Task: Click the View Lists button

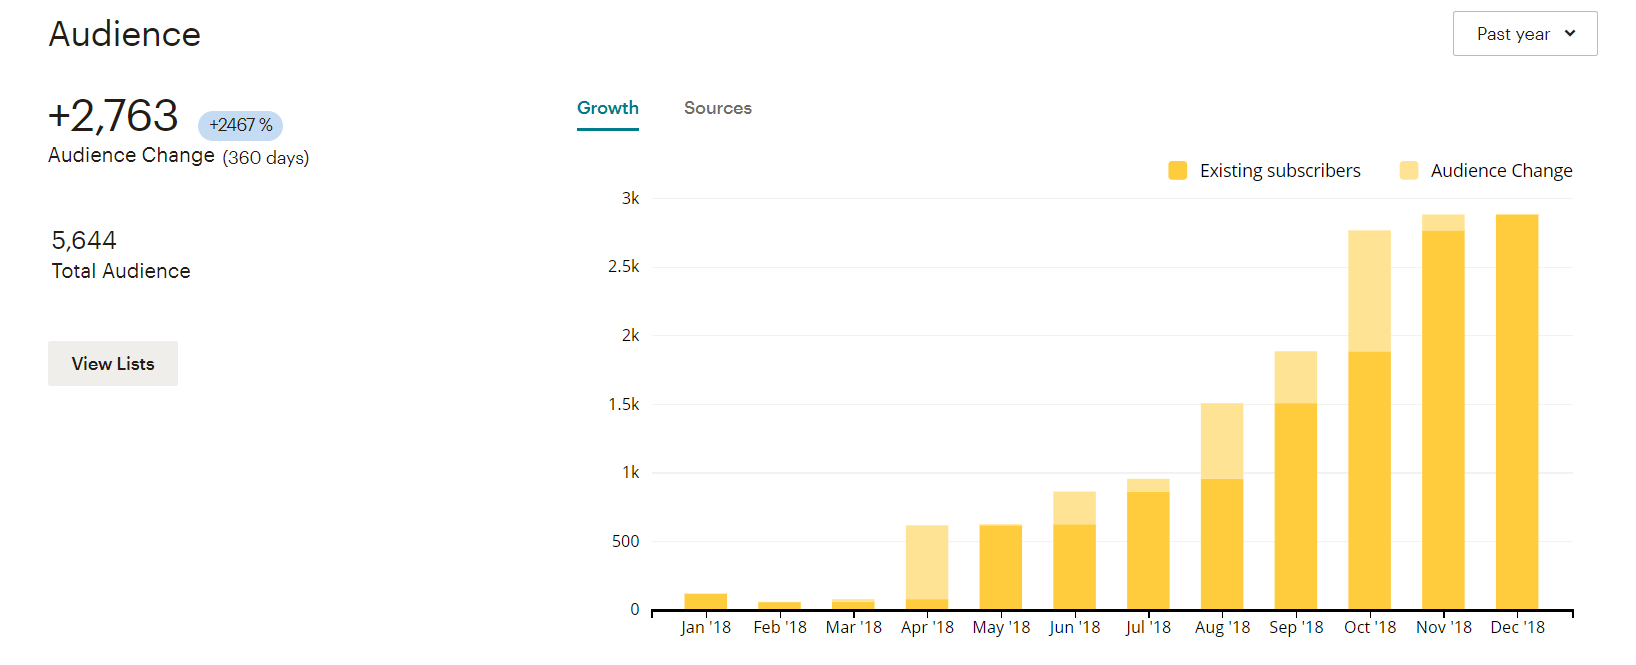Action: point(113,364)
